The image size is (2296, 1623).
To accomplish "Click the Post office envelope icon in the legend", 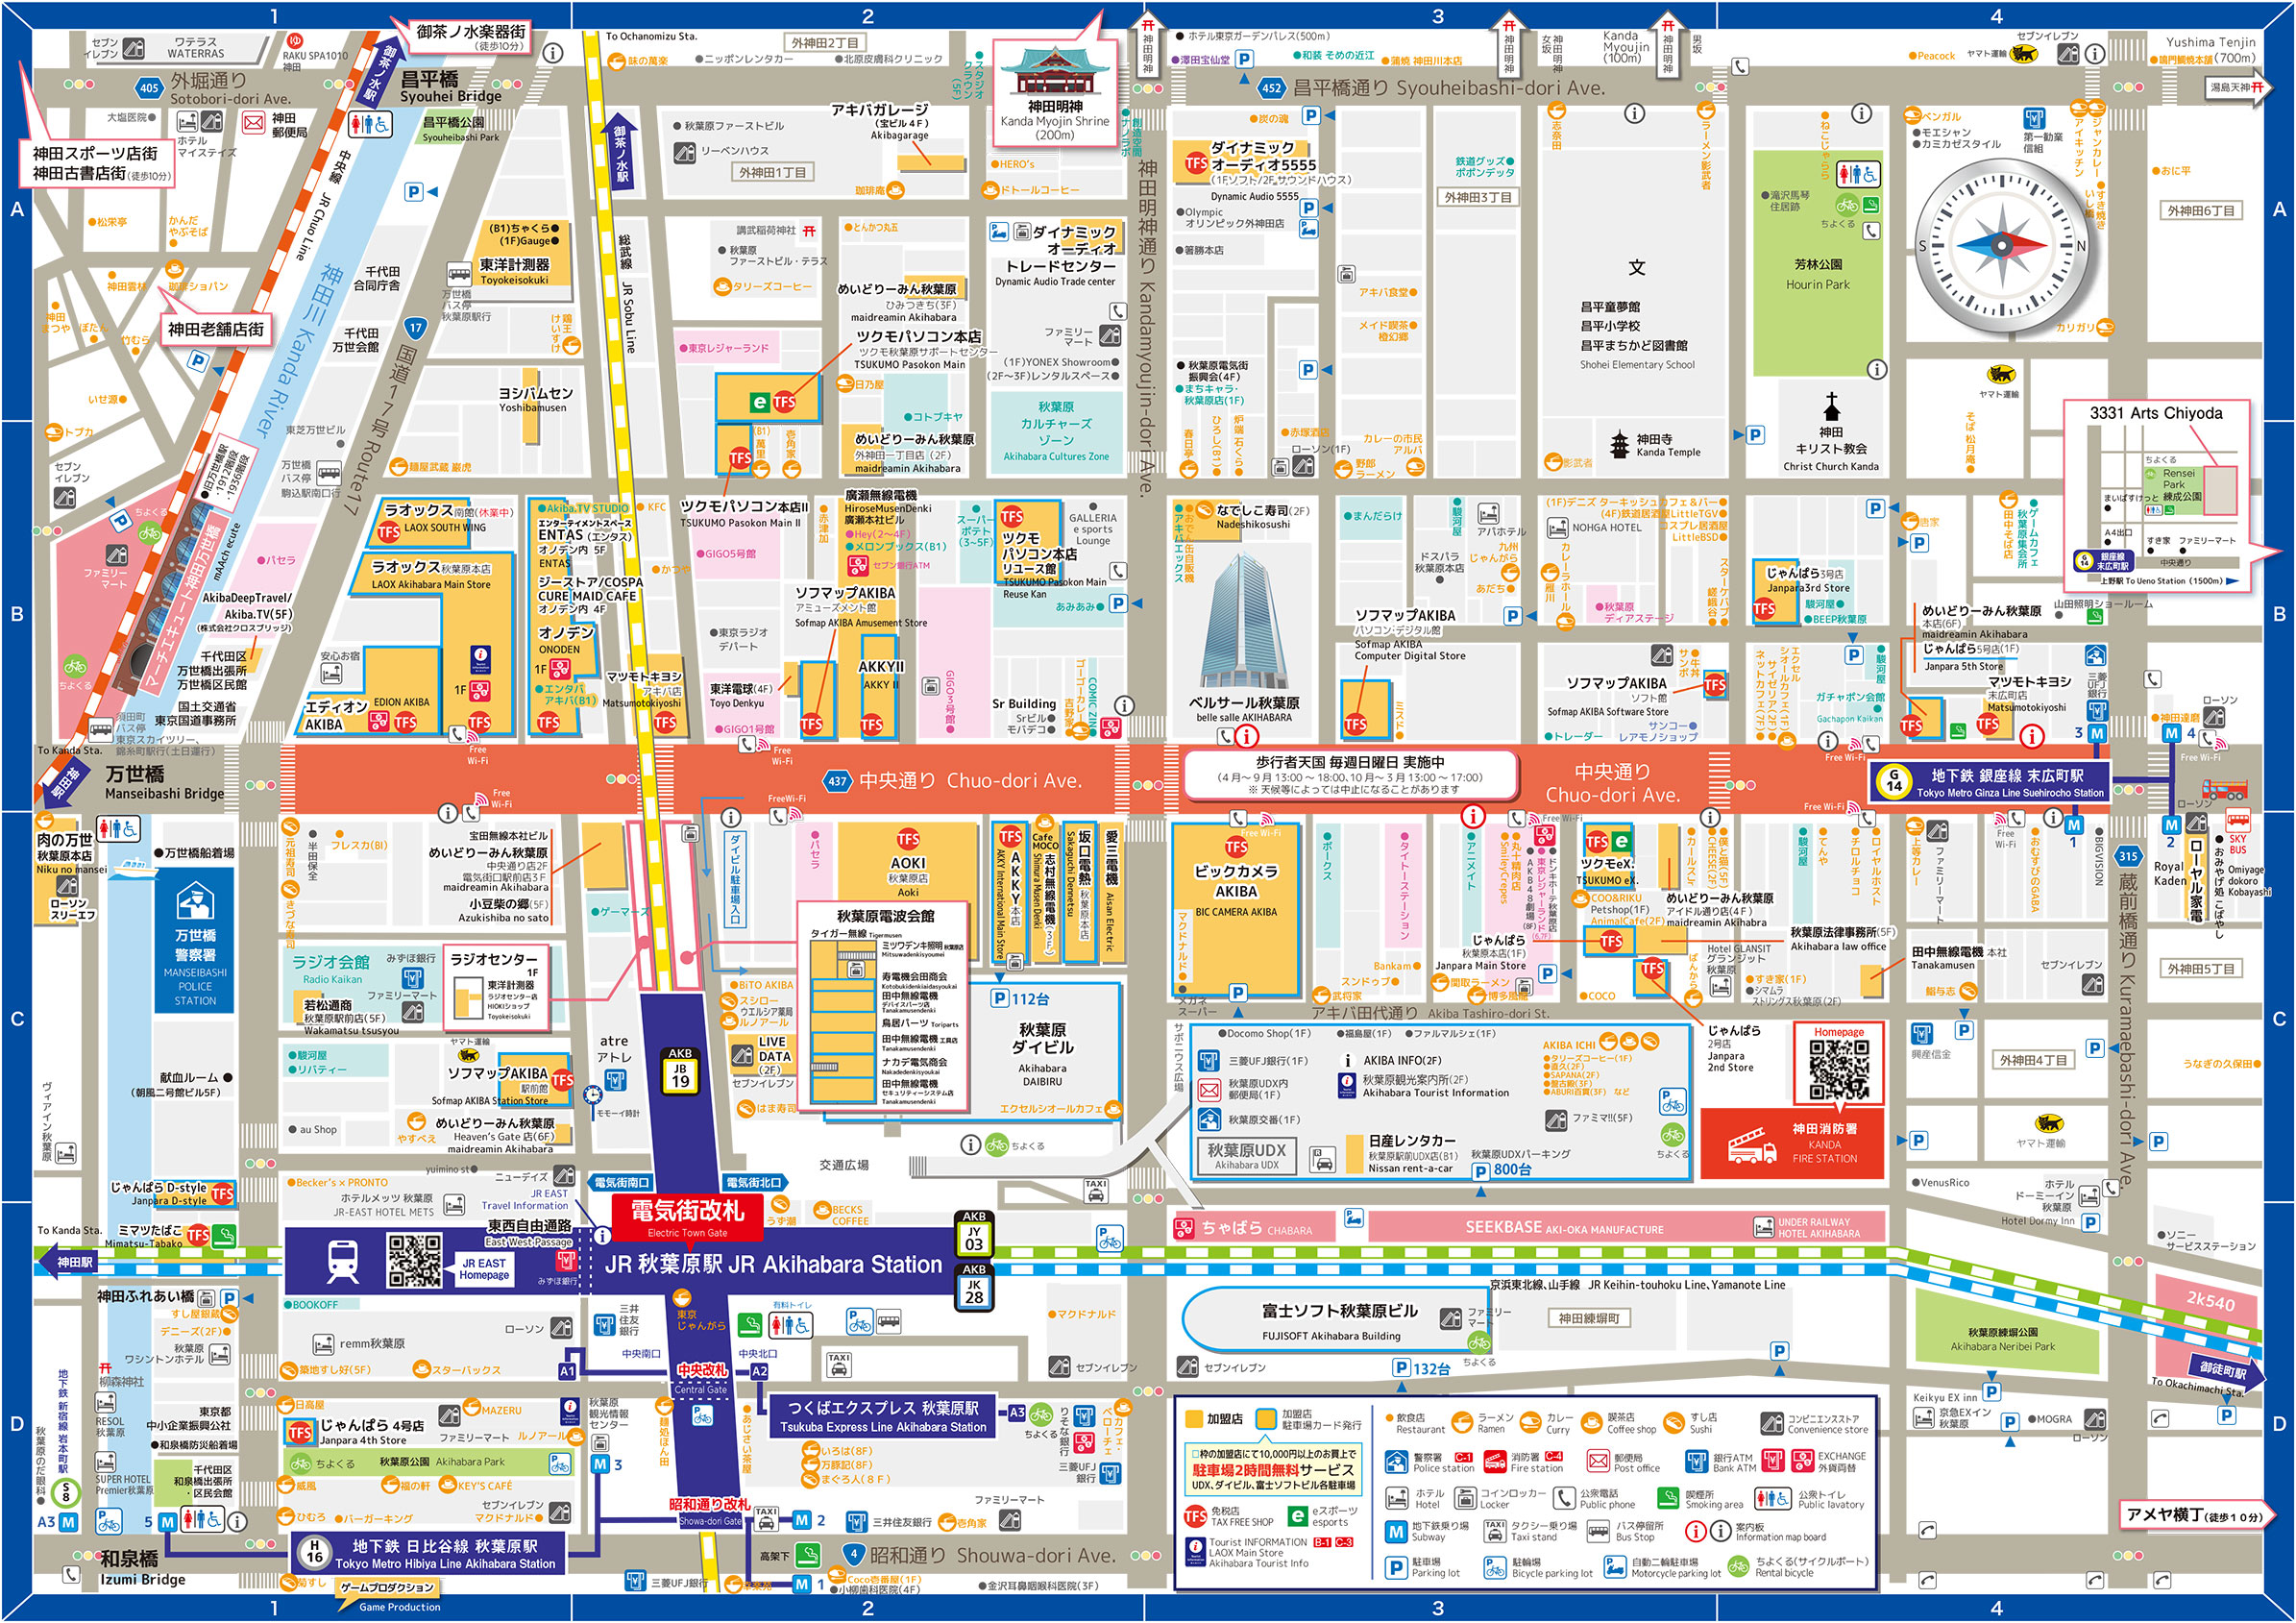I will coord(1597,1463).
